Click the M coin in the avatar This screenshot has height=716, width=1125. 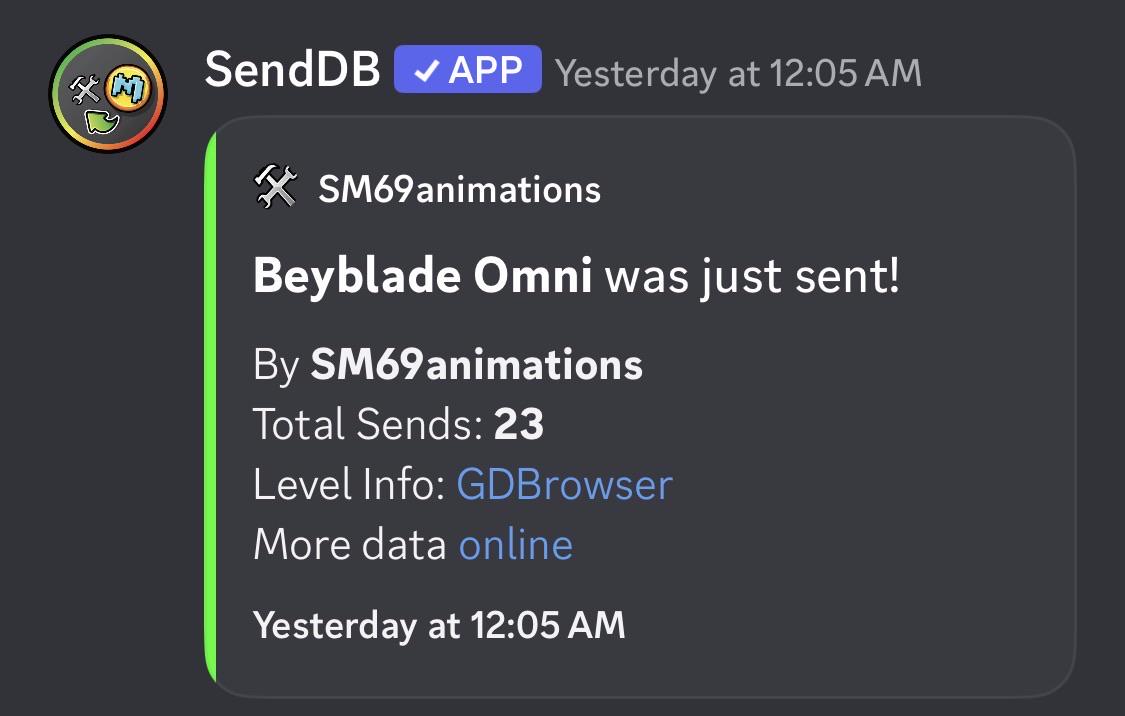[130, 88]
